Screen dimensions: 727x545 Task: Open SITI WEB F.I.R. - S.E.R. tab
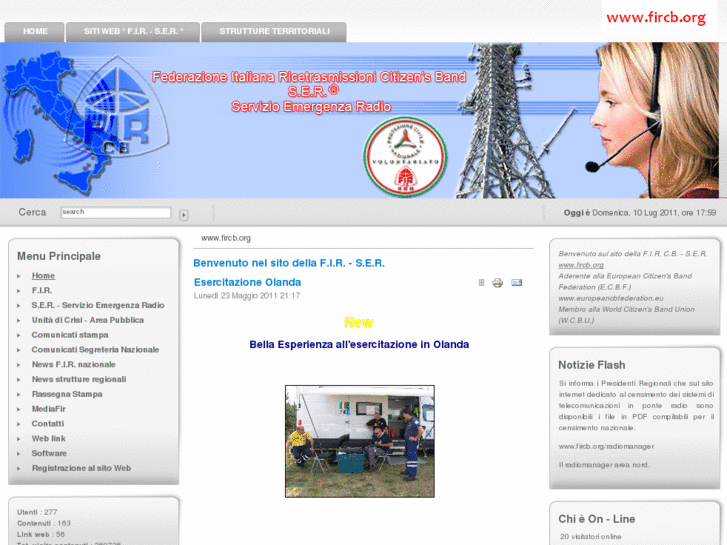tap(133, 32)
